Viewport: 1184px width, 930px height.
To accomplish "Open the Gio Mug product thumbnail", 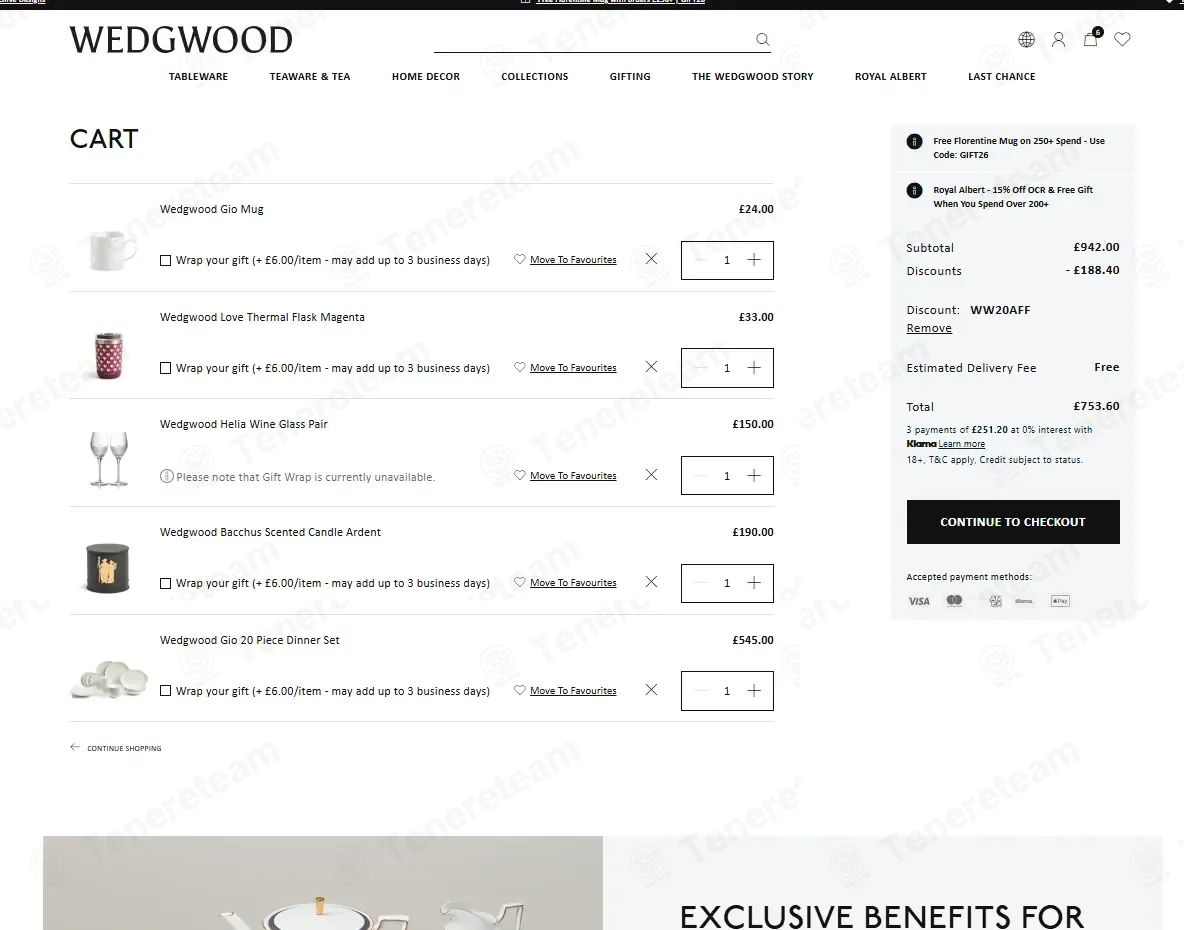I will tap(113, 250).
